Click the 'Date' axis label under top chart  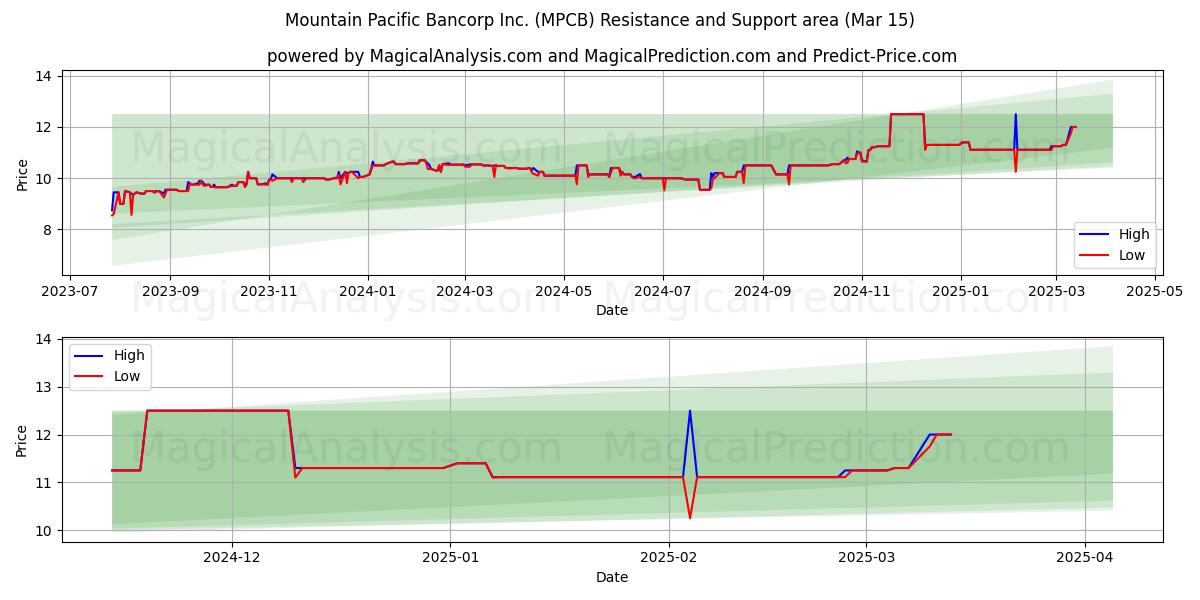612,310
